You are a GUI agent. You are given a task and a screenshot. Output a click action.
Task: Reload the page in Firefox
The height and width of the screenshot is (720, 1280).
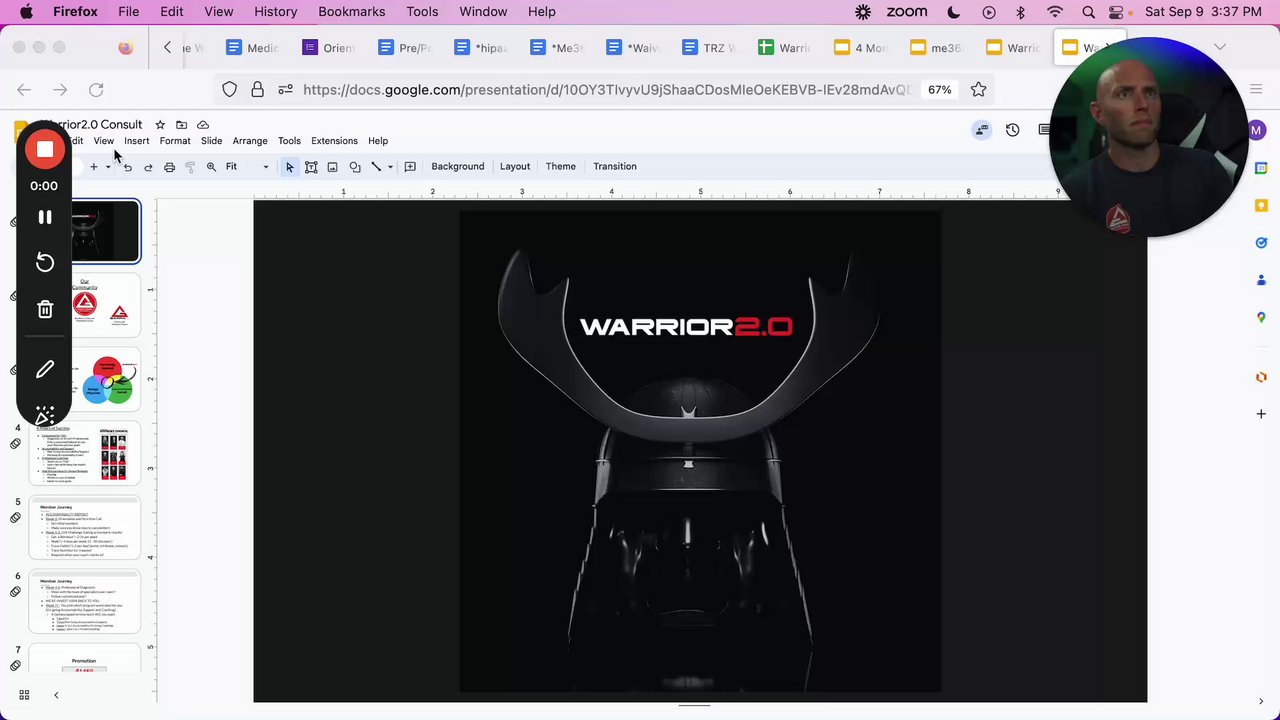click(x=96, y=90)
